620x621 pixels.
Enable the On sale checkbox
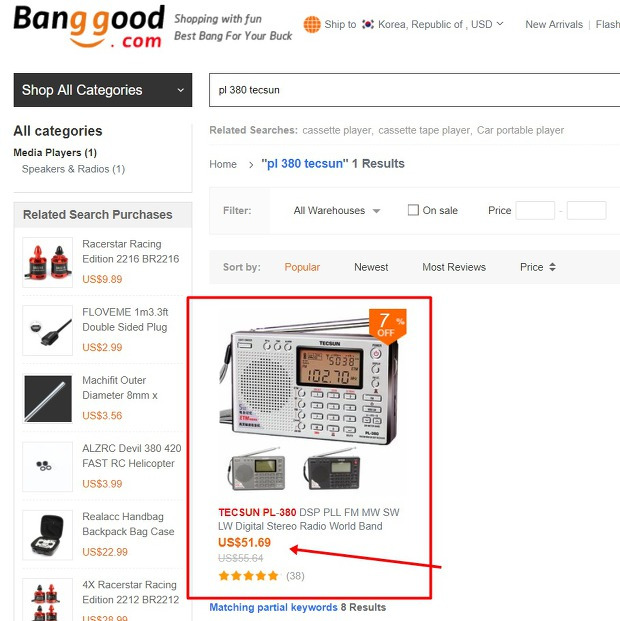pyautogui.click(x=413, y=210)
